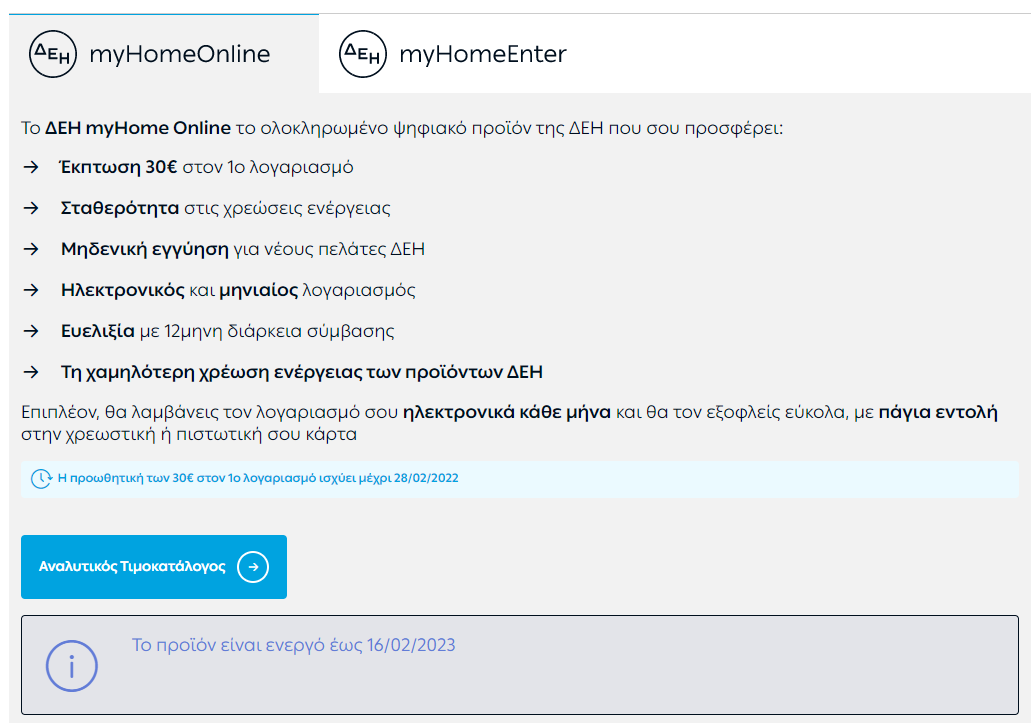Viewport: 1035px width, 723px height.
Task: Click the text 'Το προϊόν είναι ενεργό έως 16/02/2023'
Action: pyautogui.click(x=294, y=645)
